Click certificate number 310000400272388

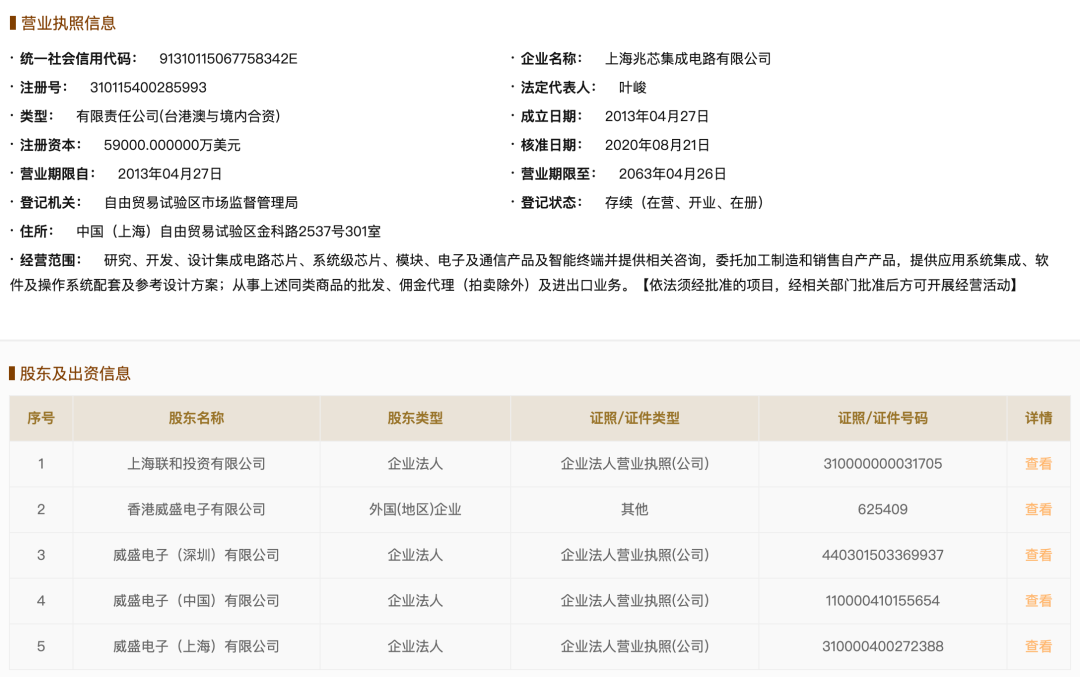point(882,646)
